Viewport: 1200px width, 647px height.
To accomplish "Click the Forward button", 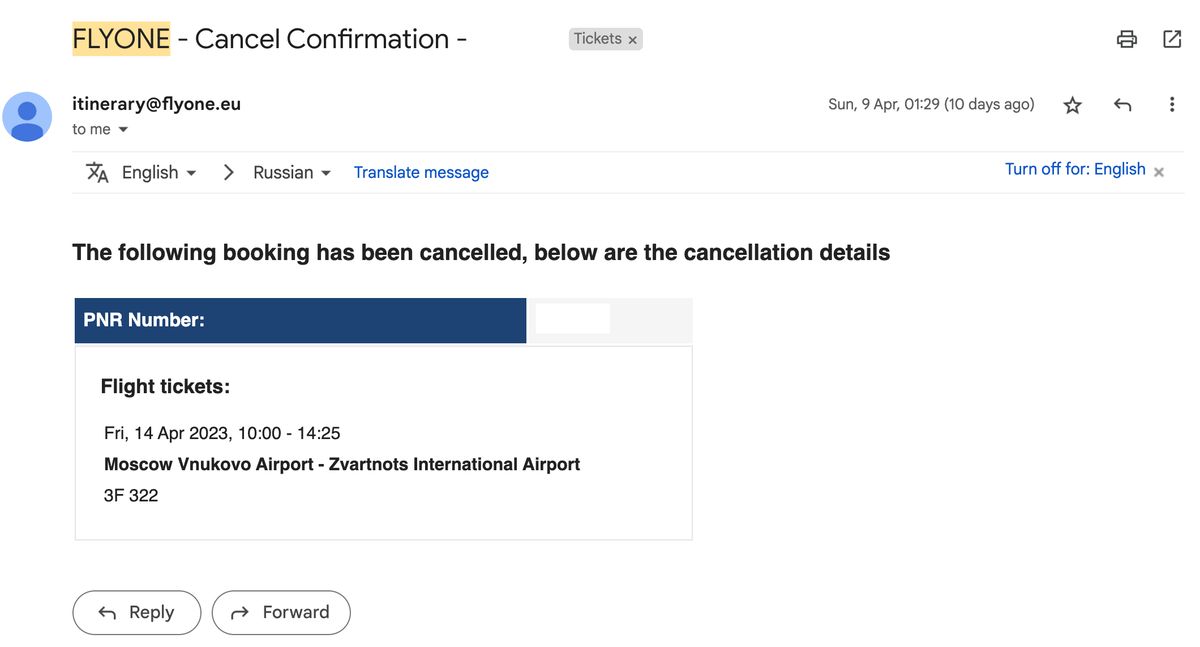I will pyautogui.click(x=281, y=613).
